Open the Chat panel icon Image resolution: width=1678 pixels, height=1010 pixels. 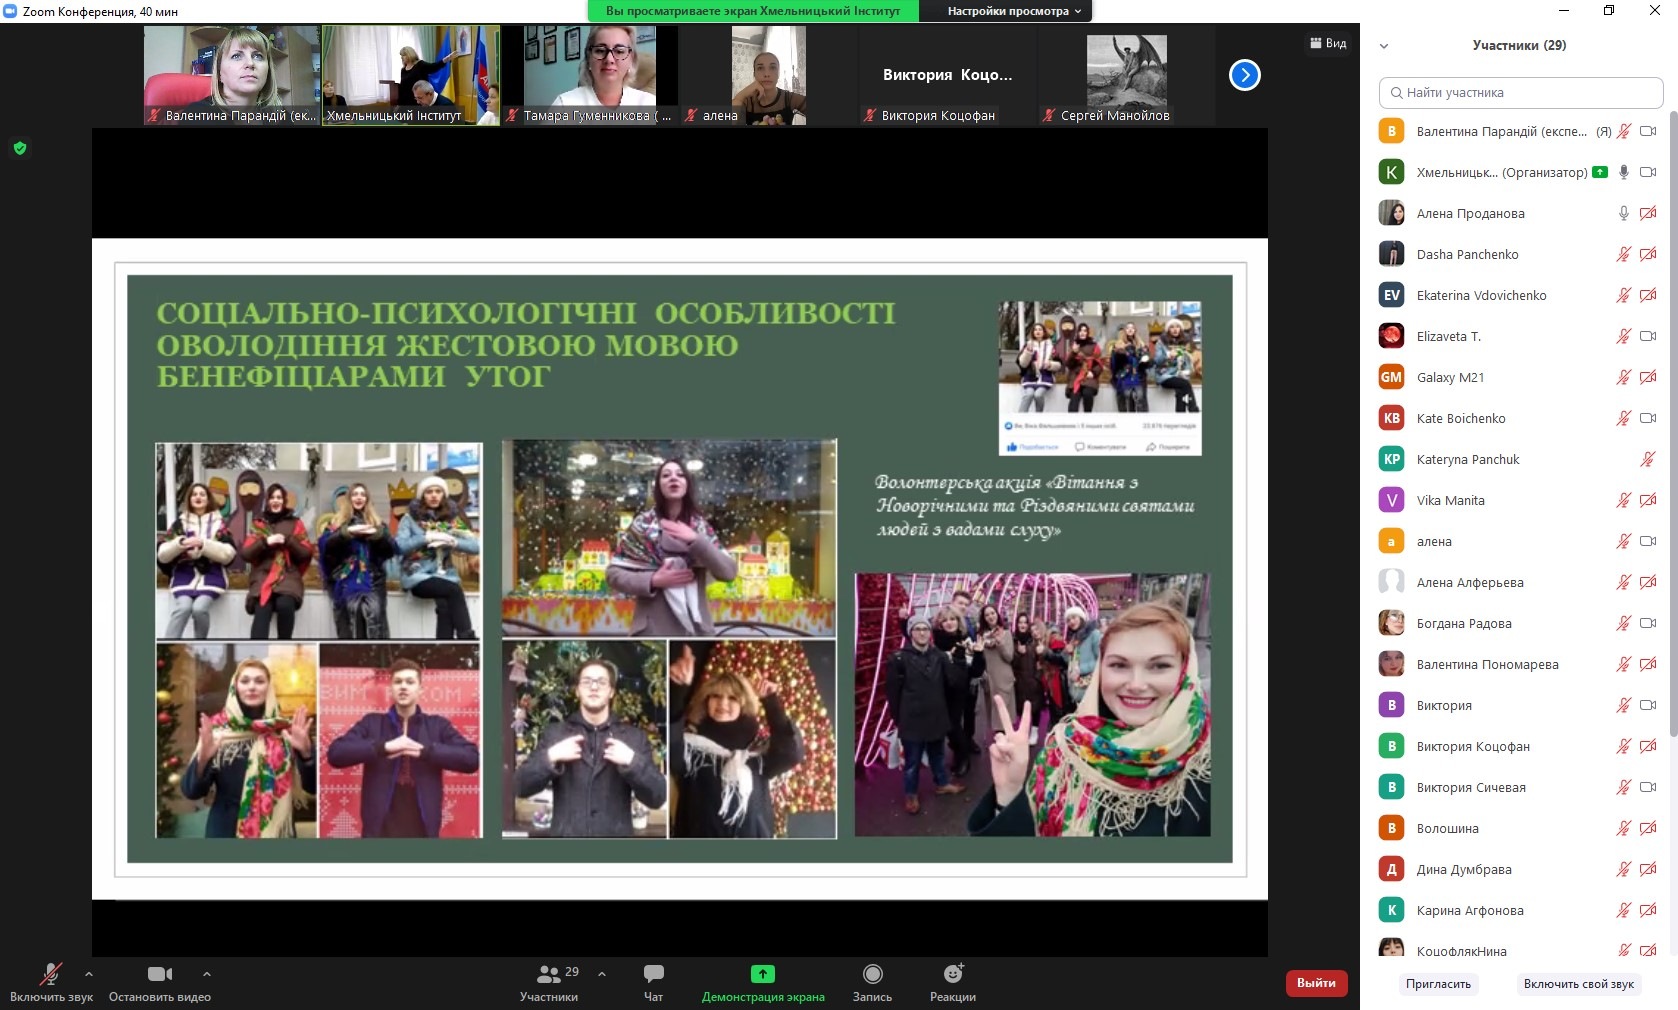click(653, 974)
